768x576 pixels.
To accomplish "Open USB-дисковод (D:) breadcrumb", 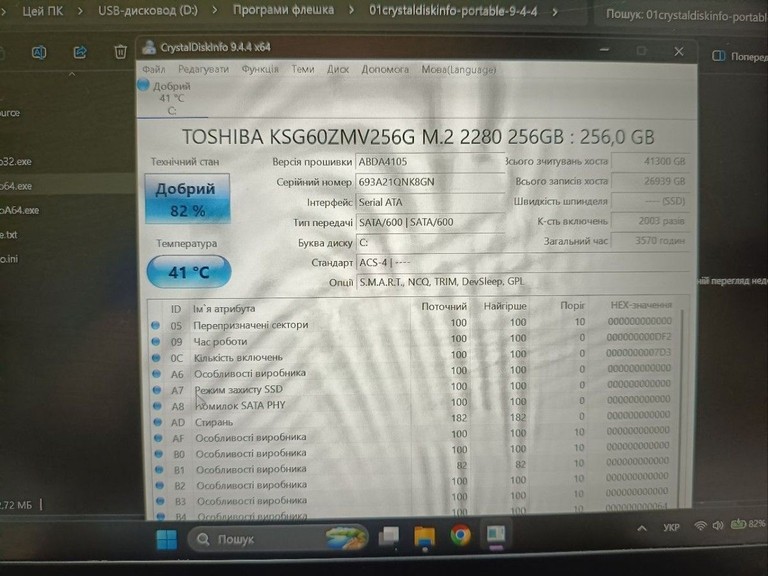I will point(148,10).
